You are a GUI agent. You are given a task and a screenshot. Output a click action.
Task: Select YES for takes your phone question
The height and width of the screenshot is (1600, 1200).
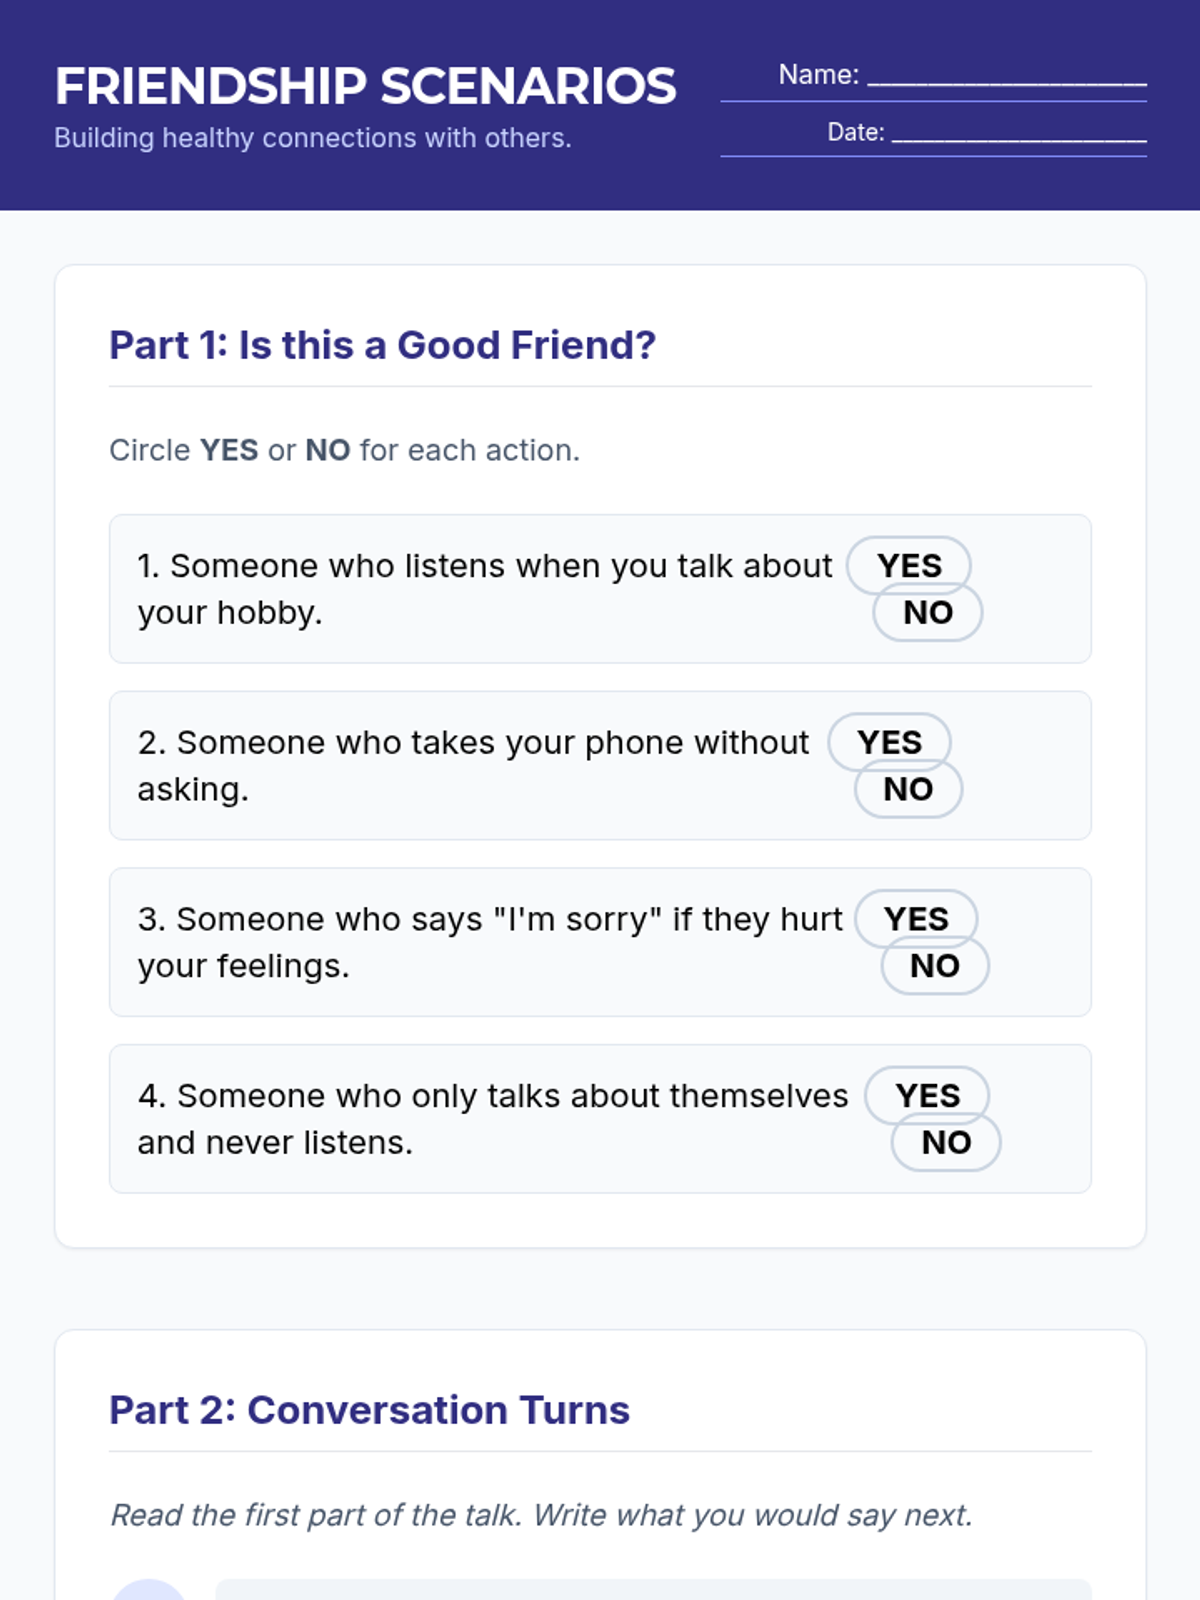[889, 742]
